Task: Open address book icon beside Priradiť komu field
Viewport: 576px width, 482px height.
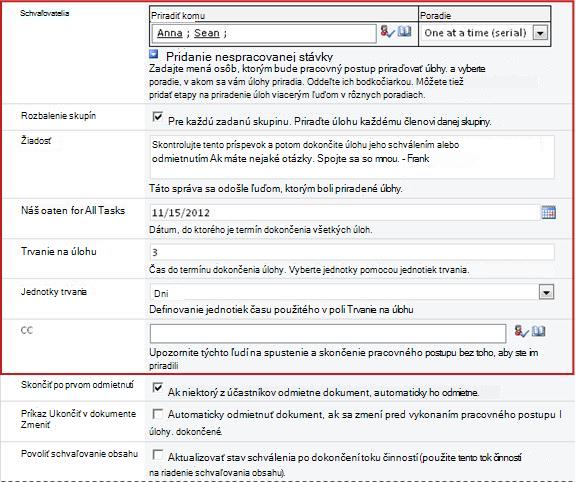Action: (x=405, y=31)
